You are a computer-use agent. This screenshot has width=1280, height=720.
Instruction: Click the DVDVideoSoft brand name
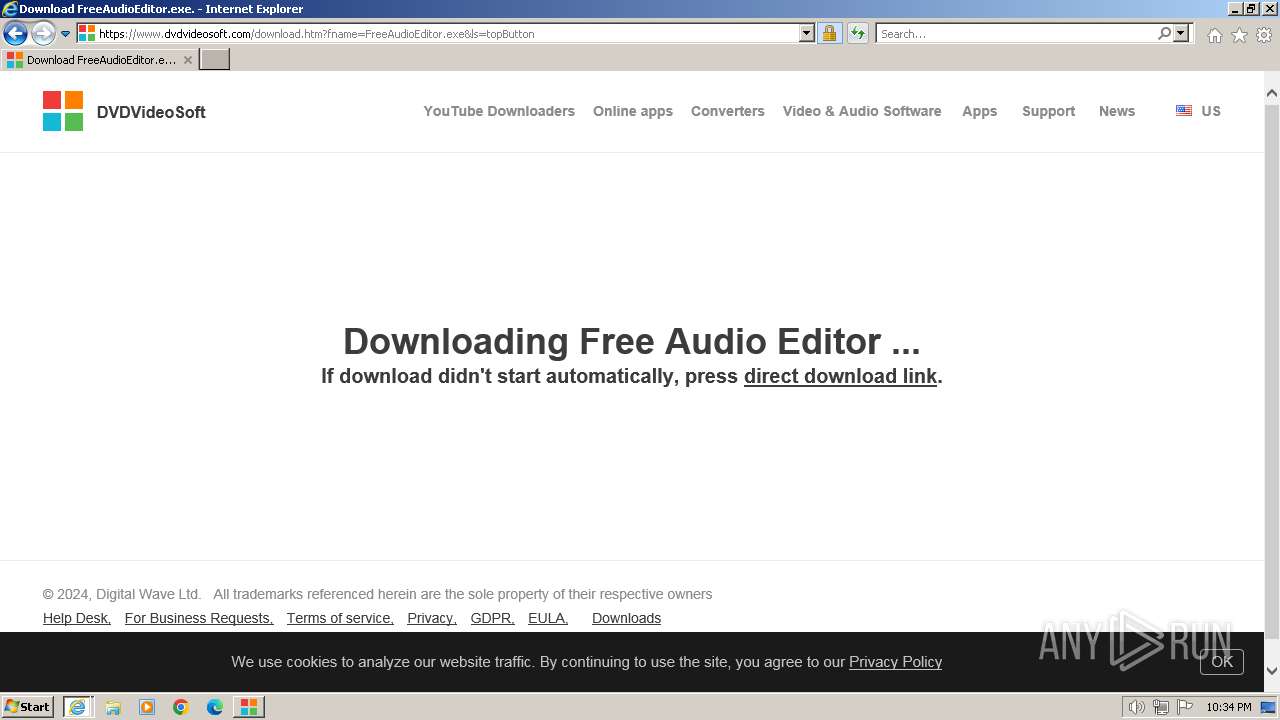coord(151,112)
